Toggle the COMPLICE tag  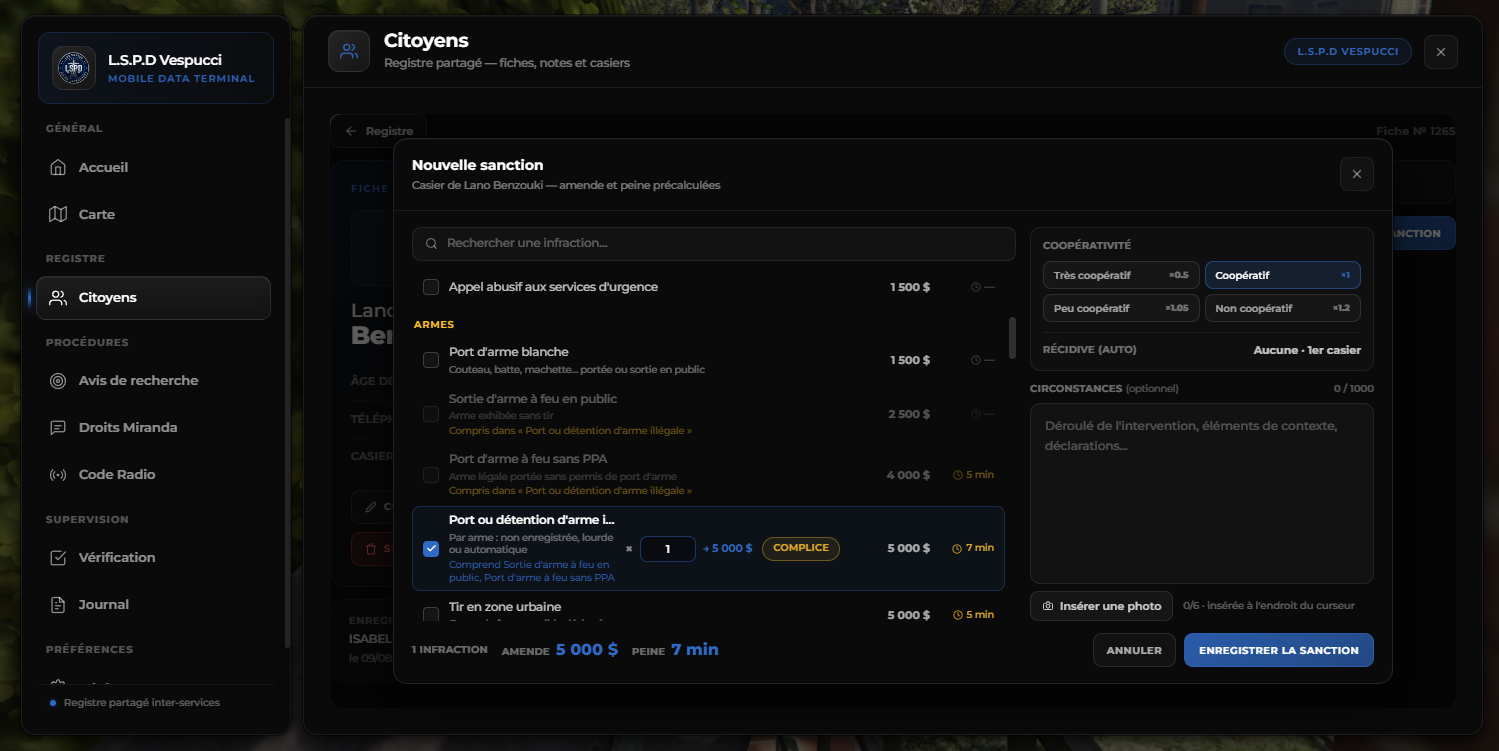[x=801, y=548]
